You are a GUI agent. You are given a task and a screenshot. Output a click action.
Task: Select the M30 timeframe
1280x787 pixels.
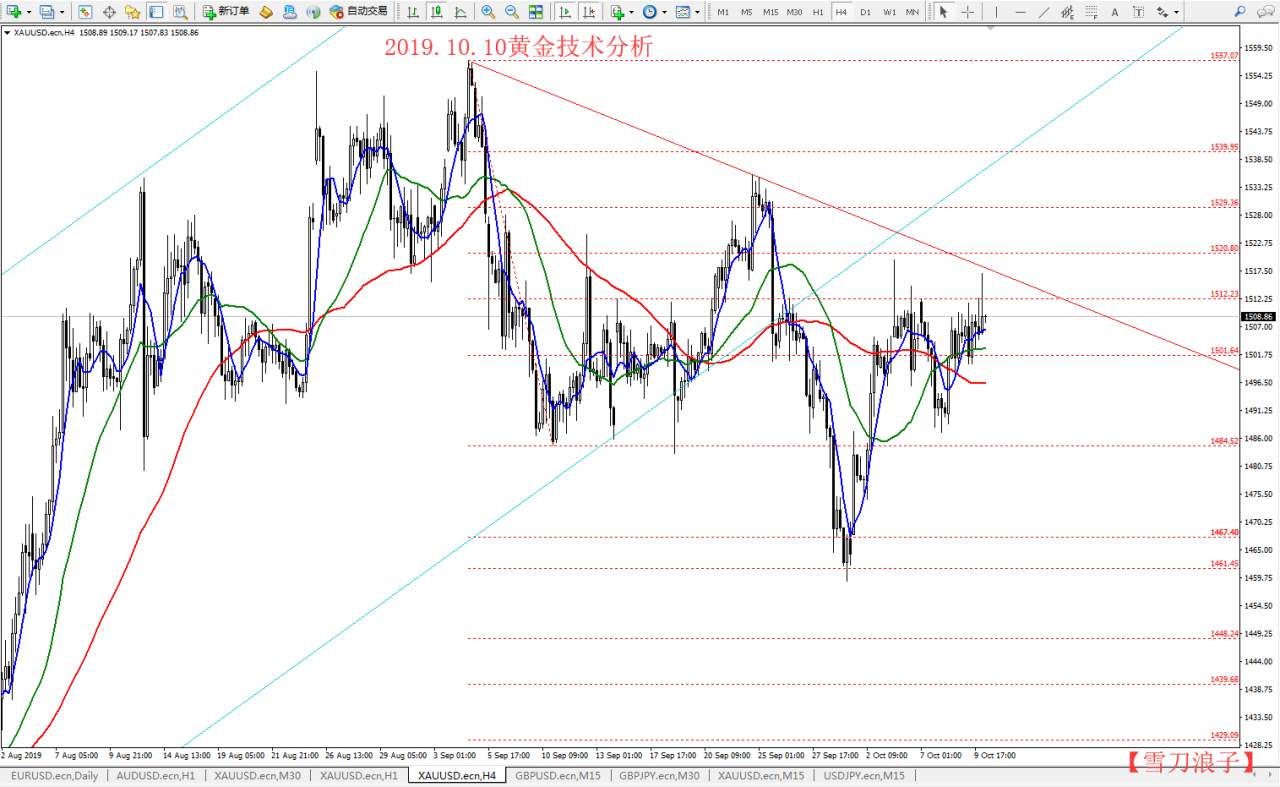point(794,12)
